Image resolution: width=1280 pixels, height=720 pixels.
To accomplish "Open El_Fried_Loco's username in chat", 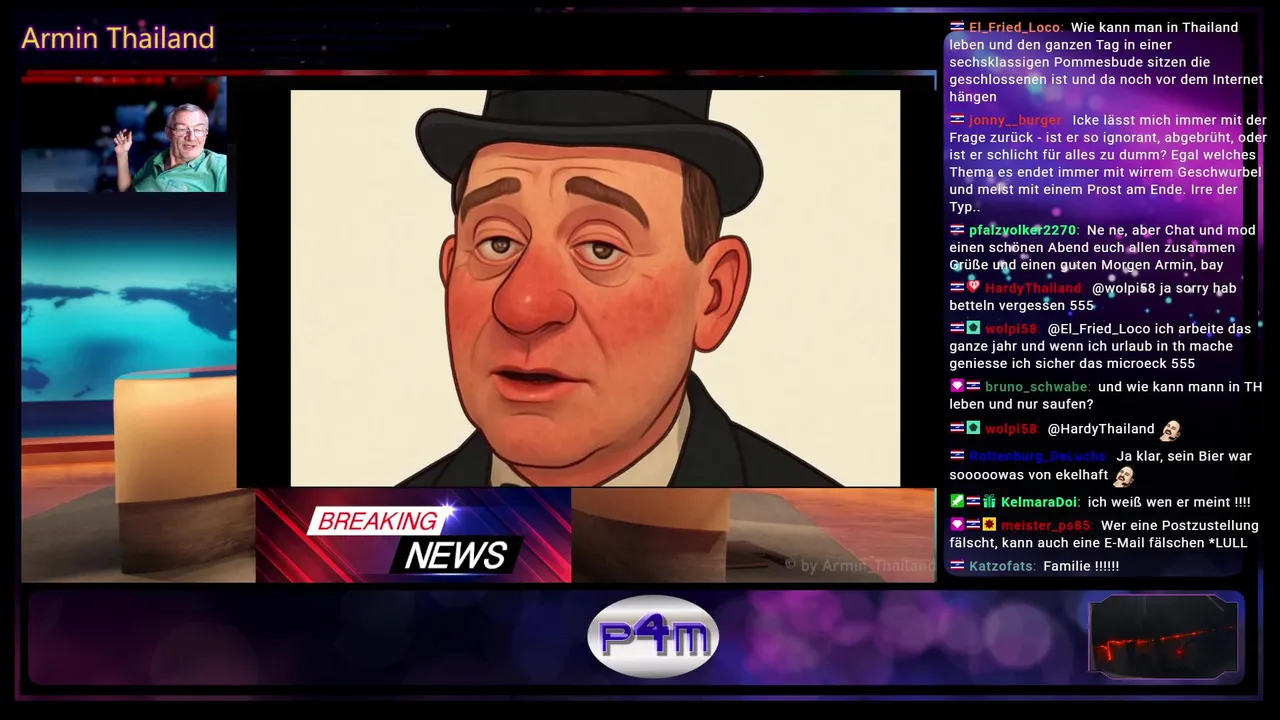I will 1016,27.
